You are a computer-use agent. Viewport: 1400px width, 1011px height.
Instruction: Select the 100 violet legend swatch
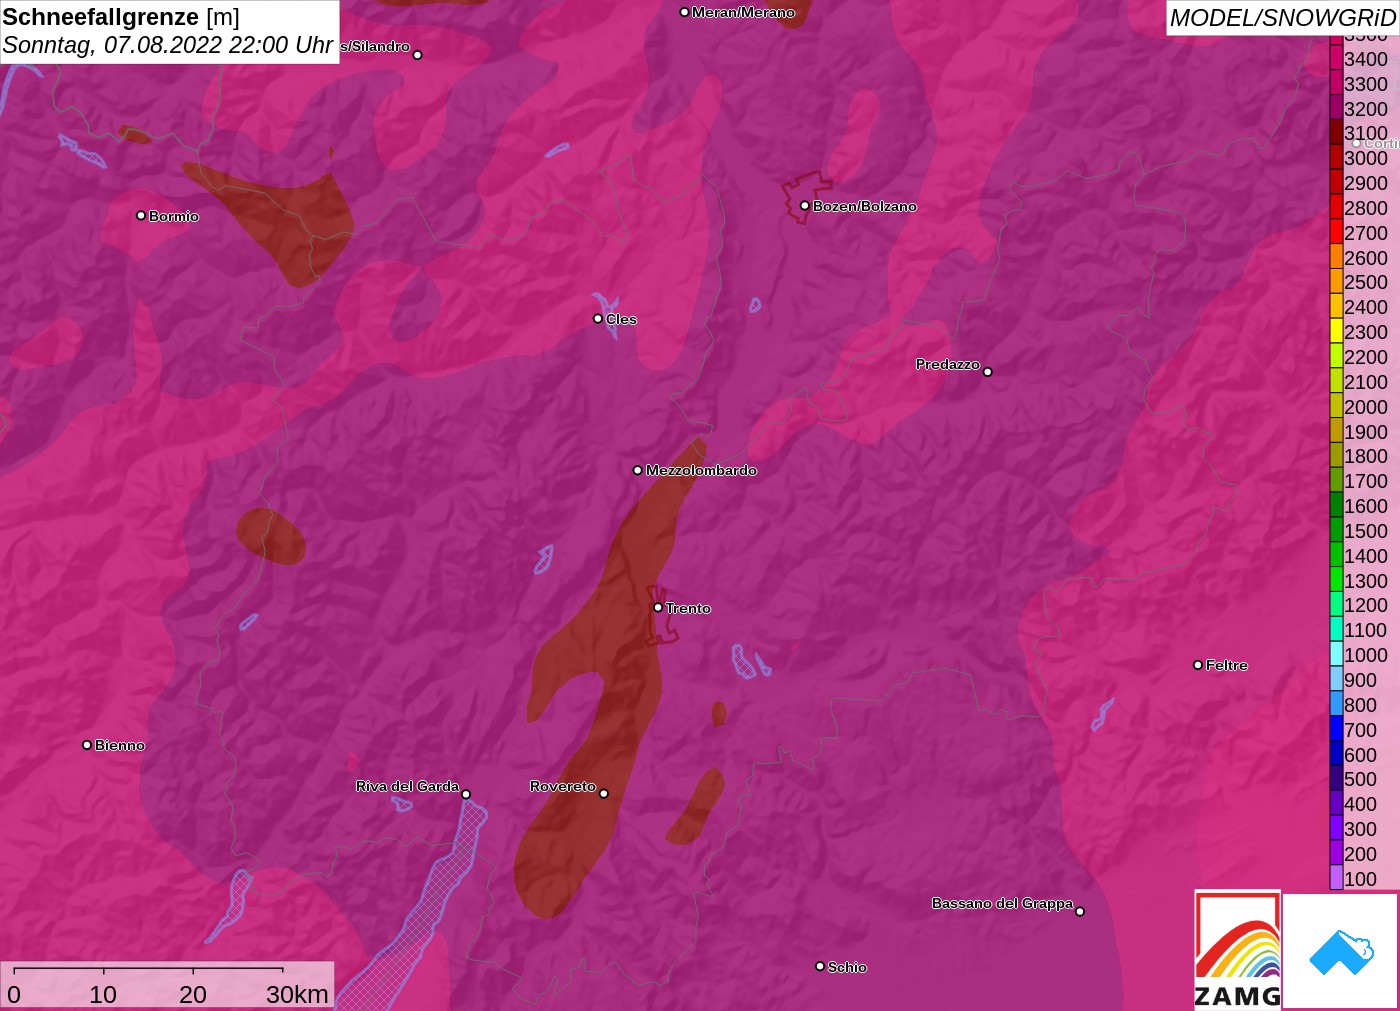point(1336,878)
